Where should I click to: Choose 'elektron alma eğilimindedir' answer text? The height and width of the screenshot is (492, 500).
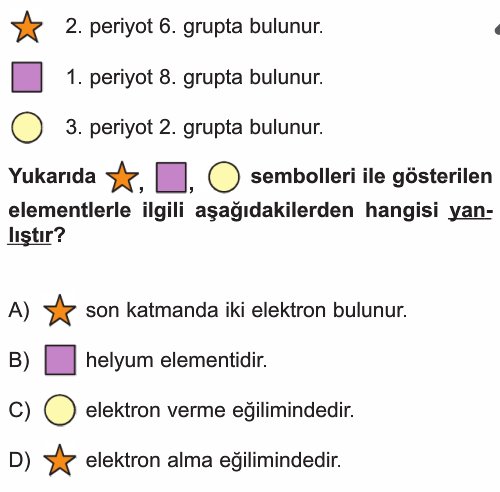pyautogui.click(x=213, y=460)
